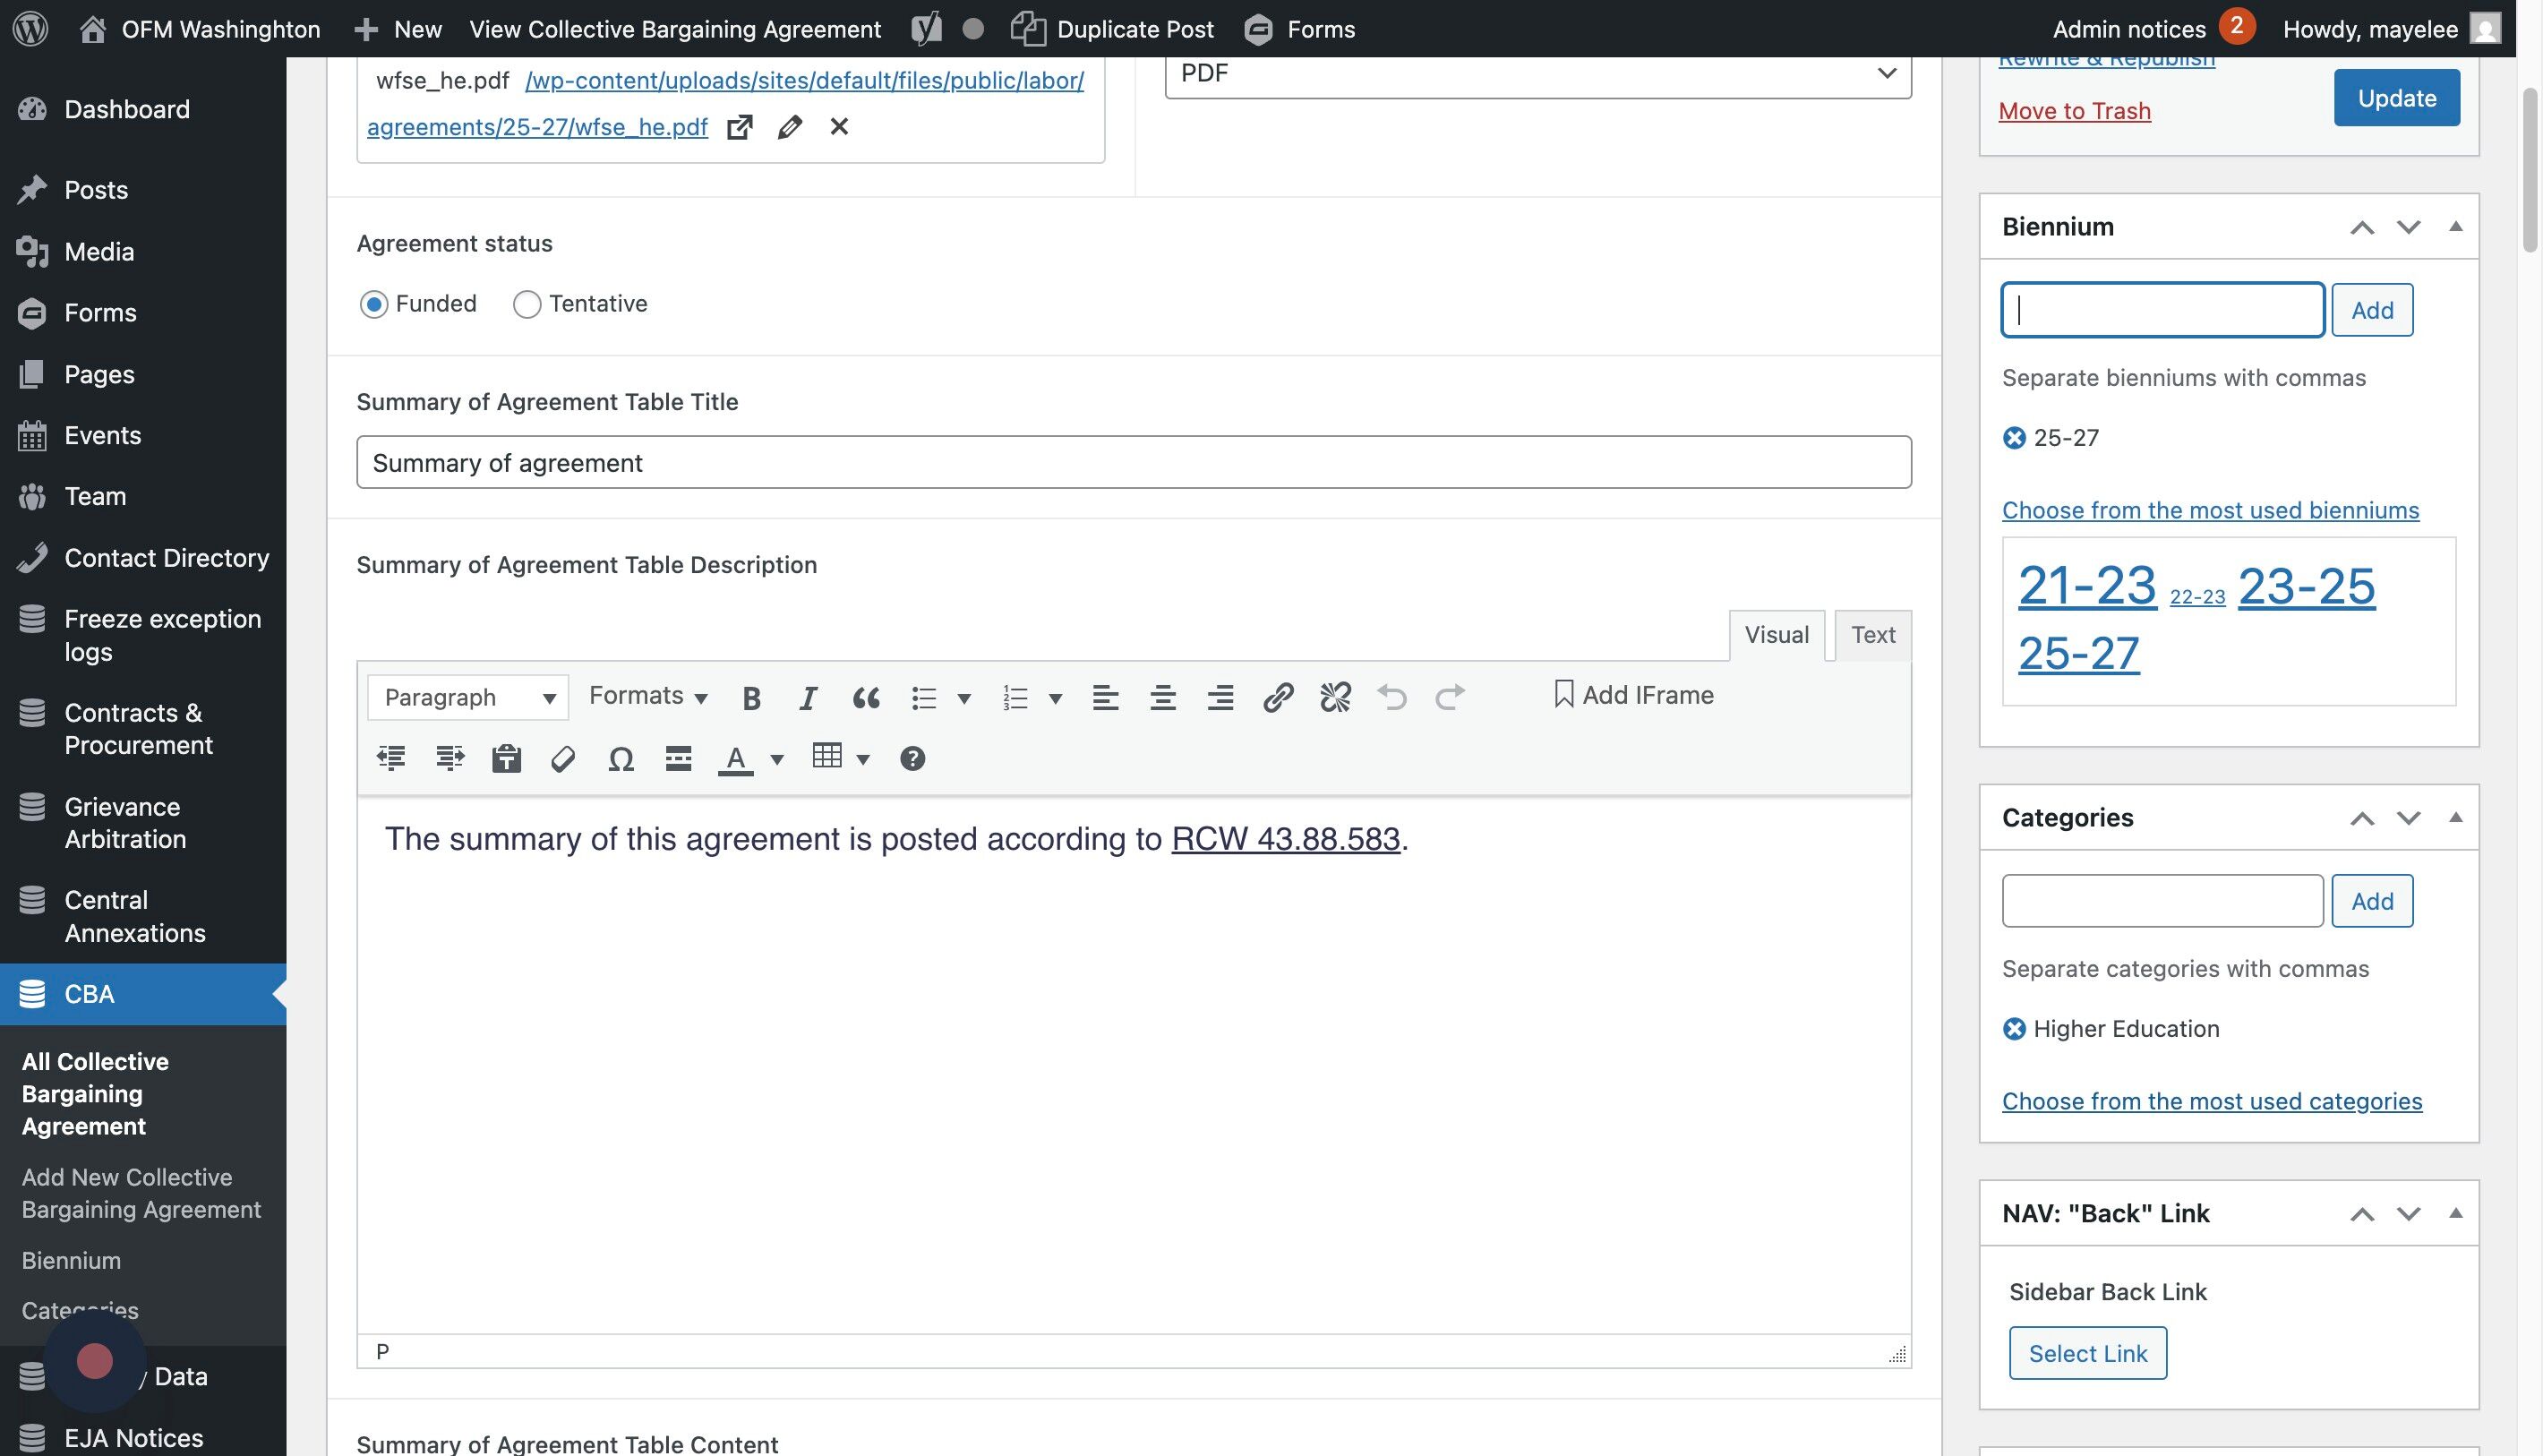This screenshot has width=2543, height=1456.
Task: Click the Clear formatting eraser icon
Action: (x=563, y=759)
